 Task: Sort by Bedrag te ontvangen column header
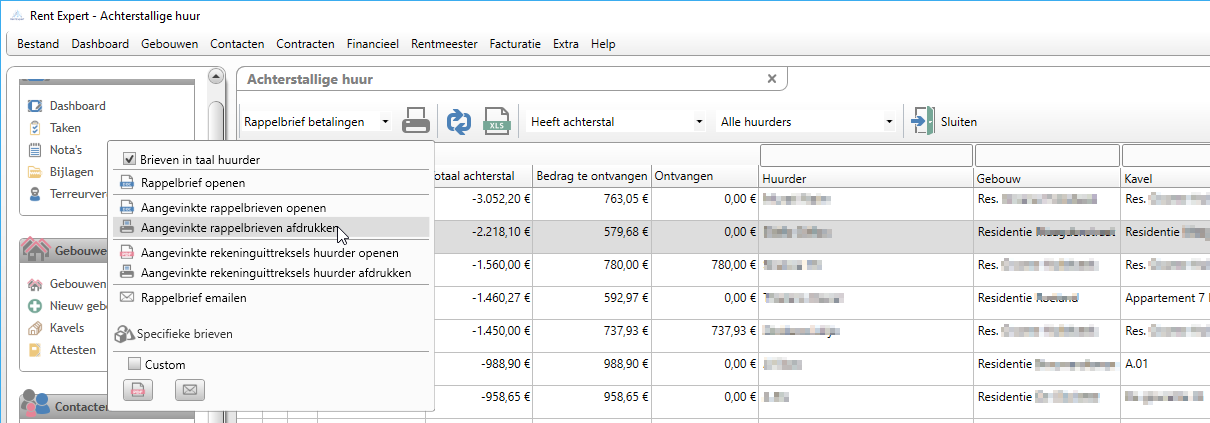592,177
